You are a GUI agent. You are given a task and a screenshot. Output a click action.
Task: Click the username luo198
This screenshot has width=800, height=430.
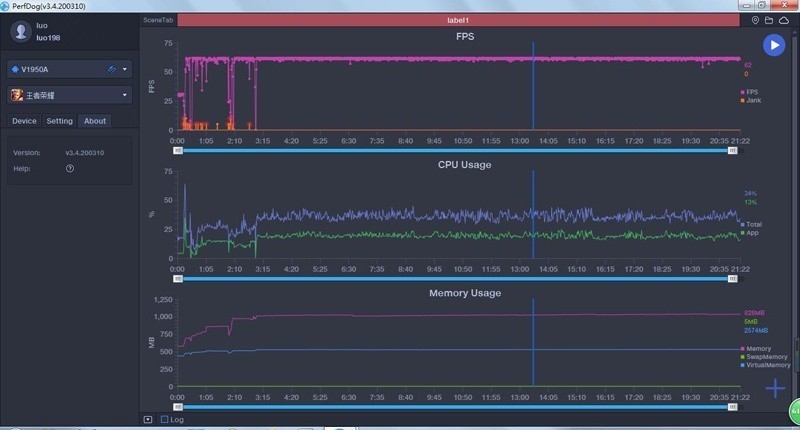tap(48, 38)
